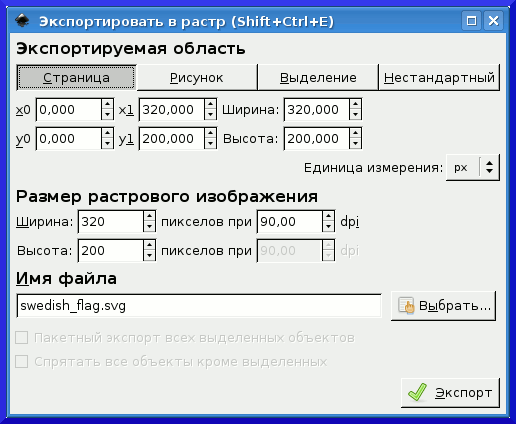Decrease area Высота 200,000 with down arrow

point(355,144)
